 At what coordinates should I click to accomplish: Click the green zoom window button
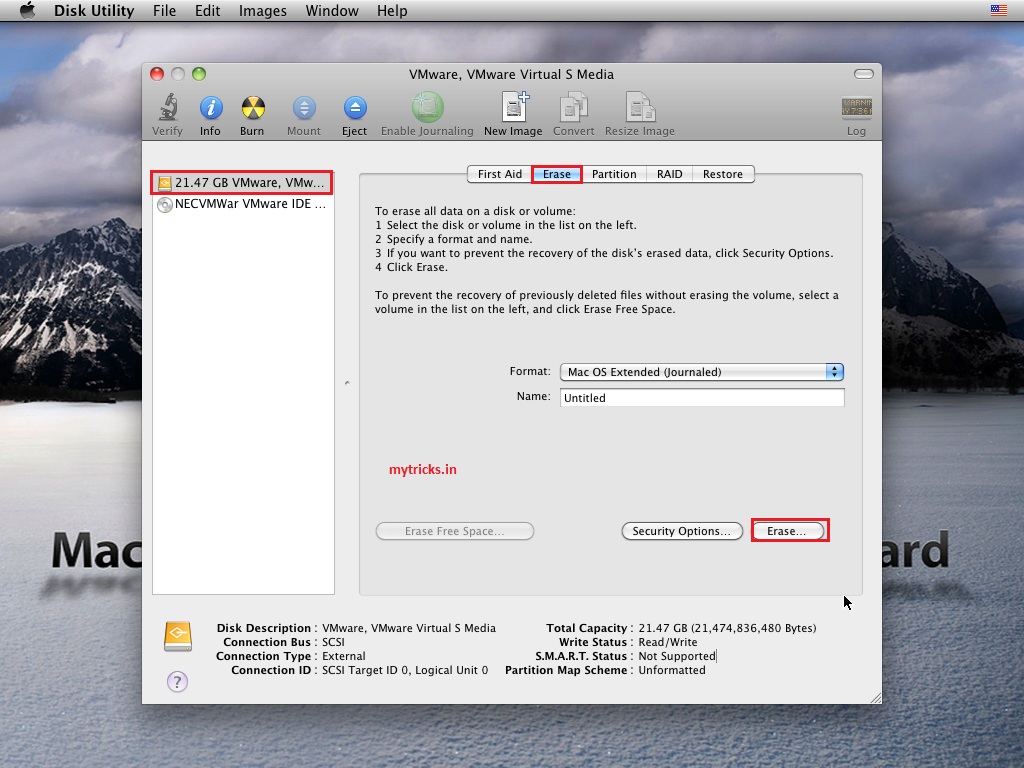pyautogui.click(x=199, y=74)
